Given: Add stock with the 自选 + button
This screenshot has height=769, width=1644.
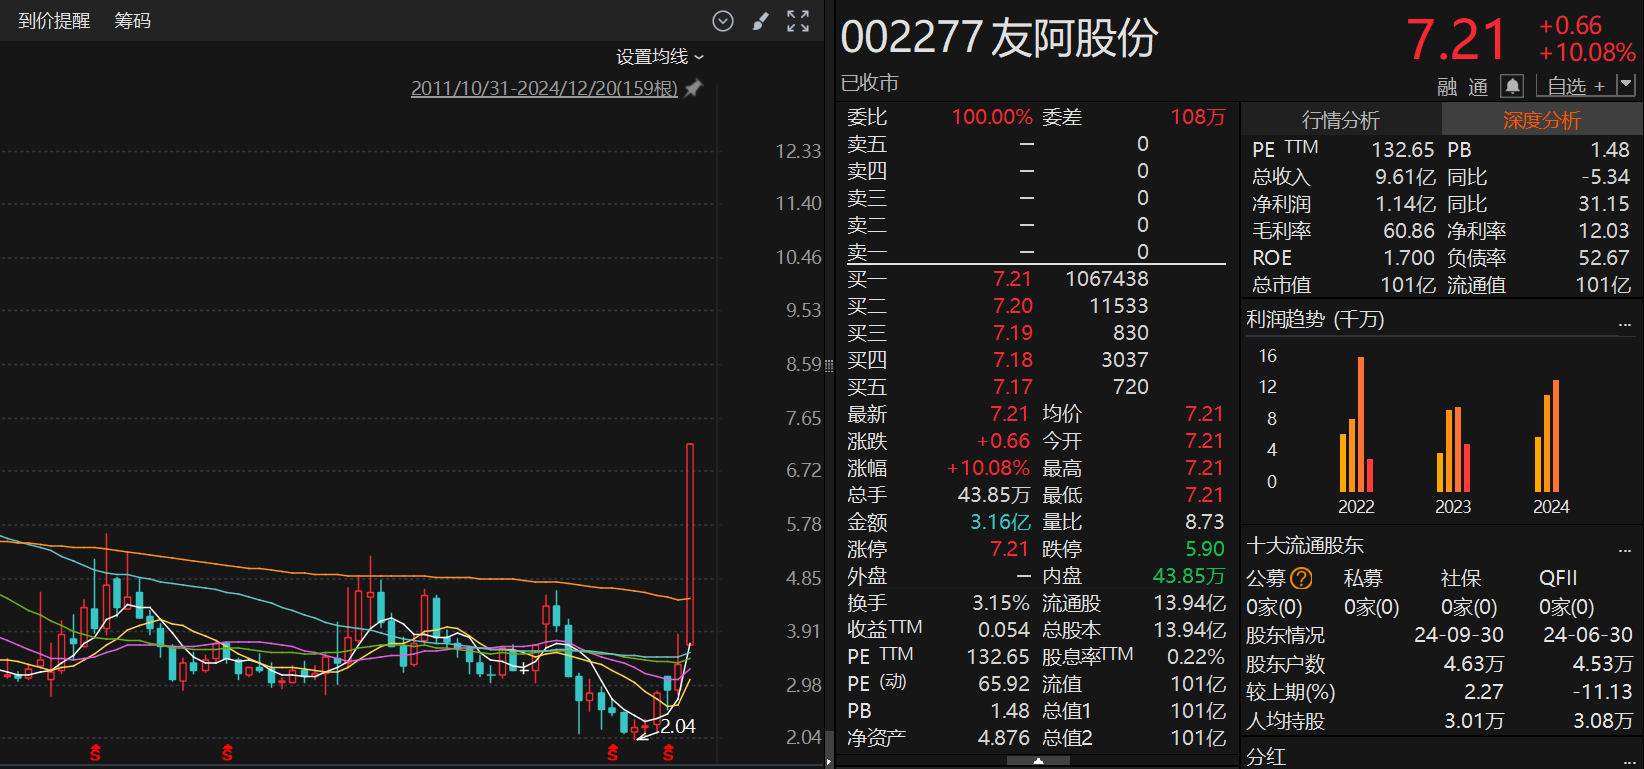Looking at the screenshot, I should coord(1576,87).
